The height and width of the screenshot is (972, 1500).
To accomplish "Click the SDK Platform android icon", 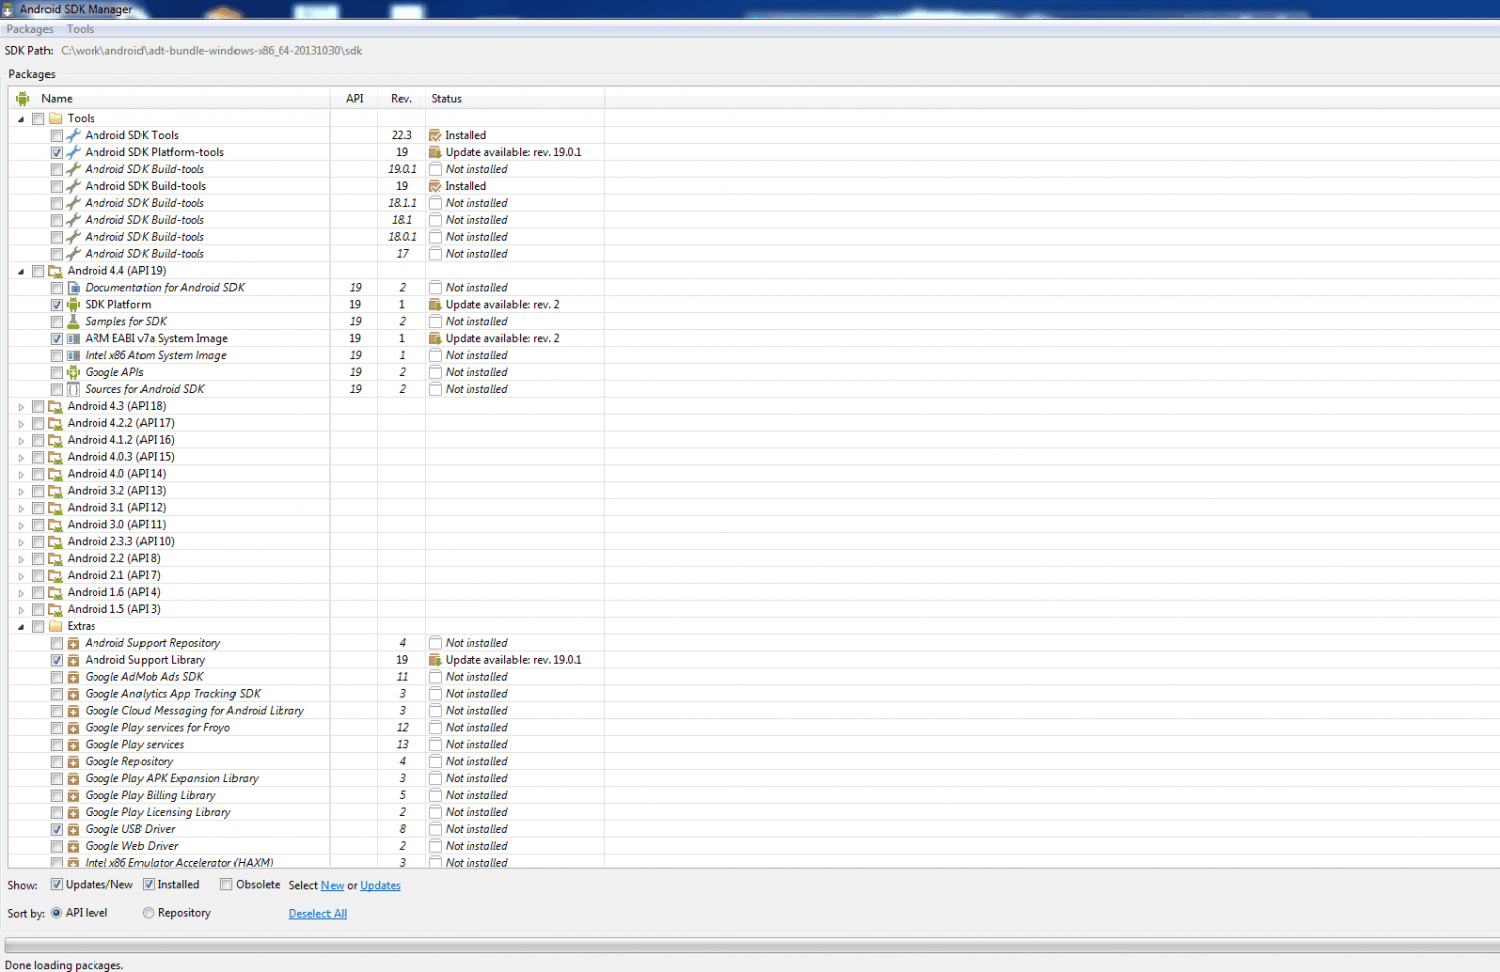I will (73, 305).
